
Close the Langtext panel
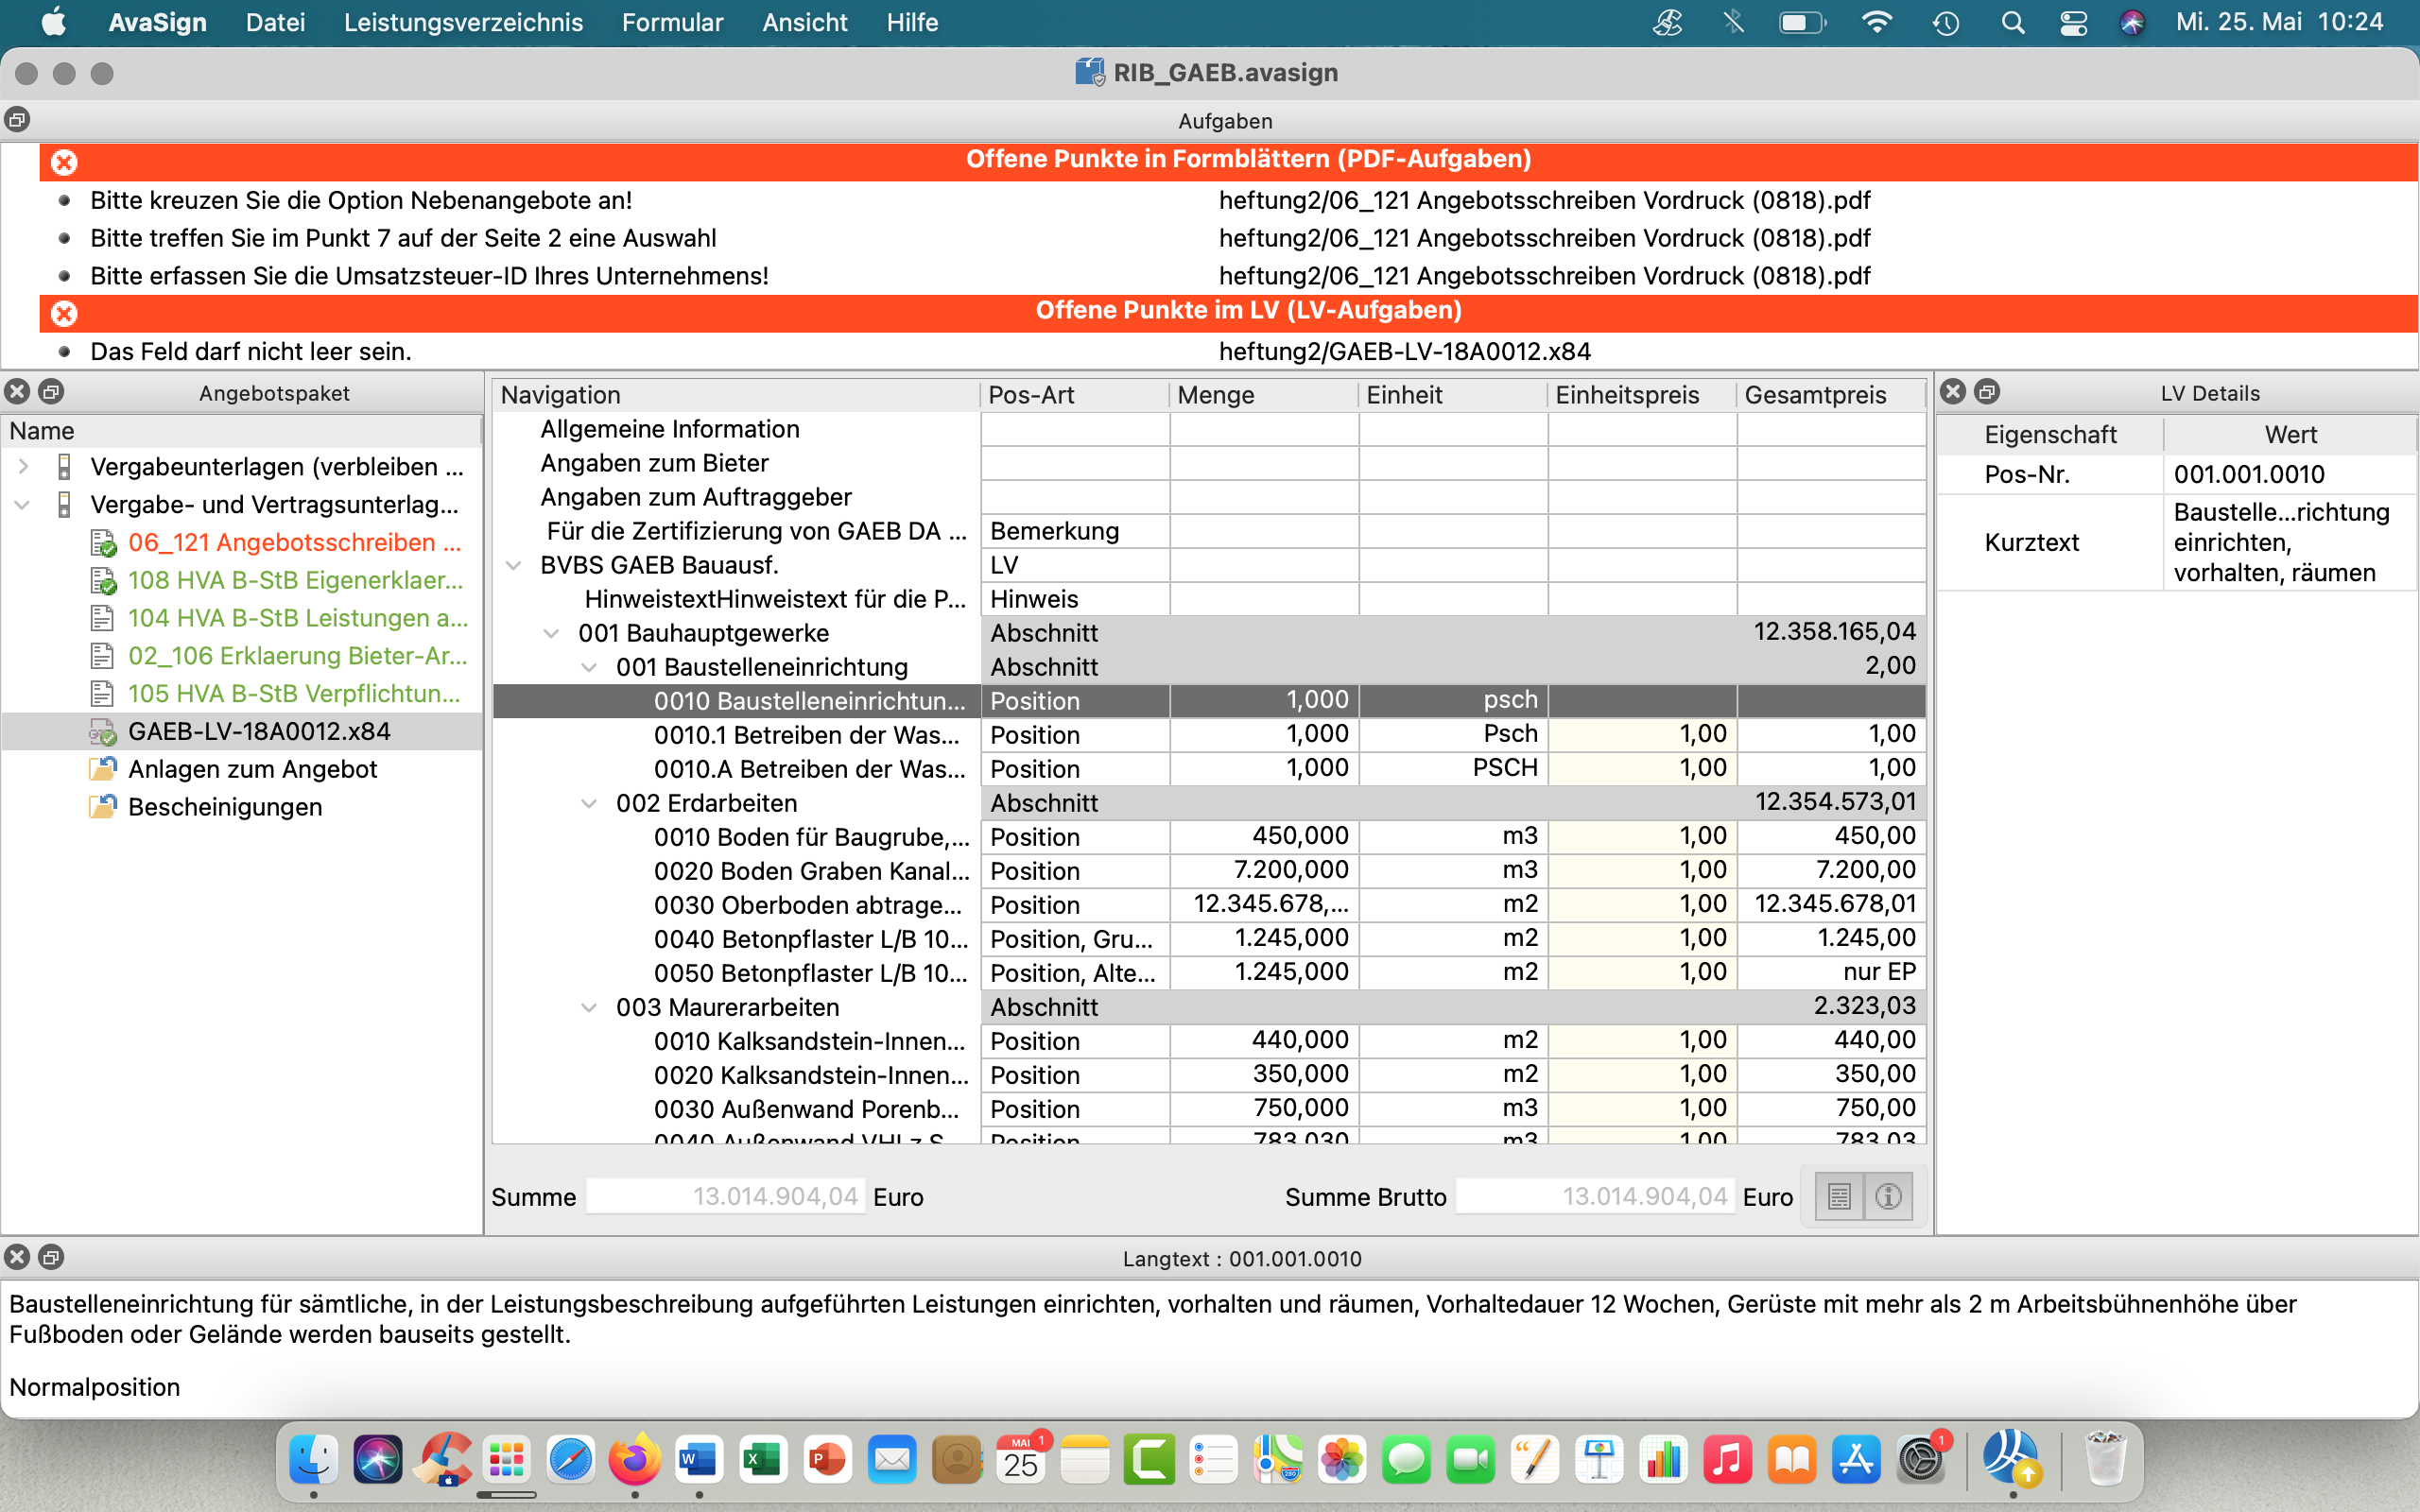point(17,1257)
